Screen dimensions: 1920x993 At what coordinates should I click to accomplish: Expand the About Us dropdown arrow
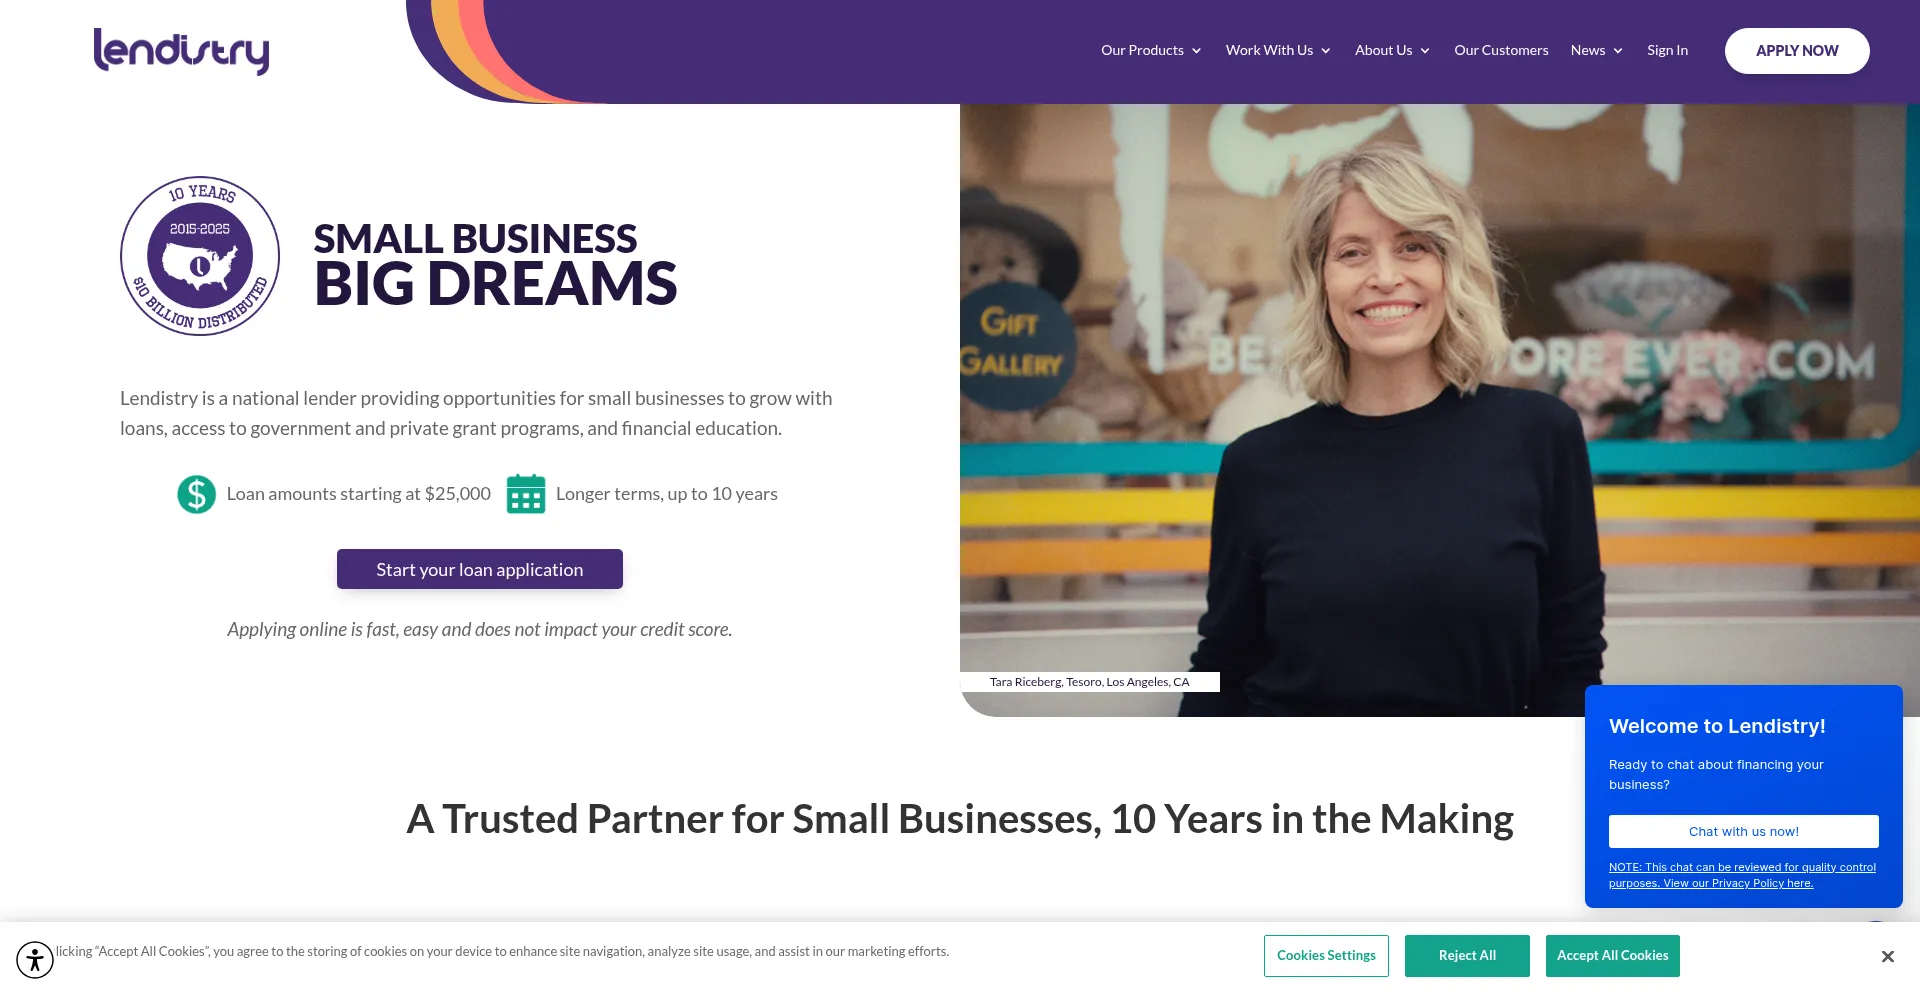point(1425,51)
